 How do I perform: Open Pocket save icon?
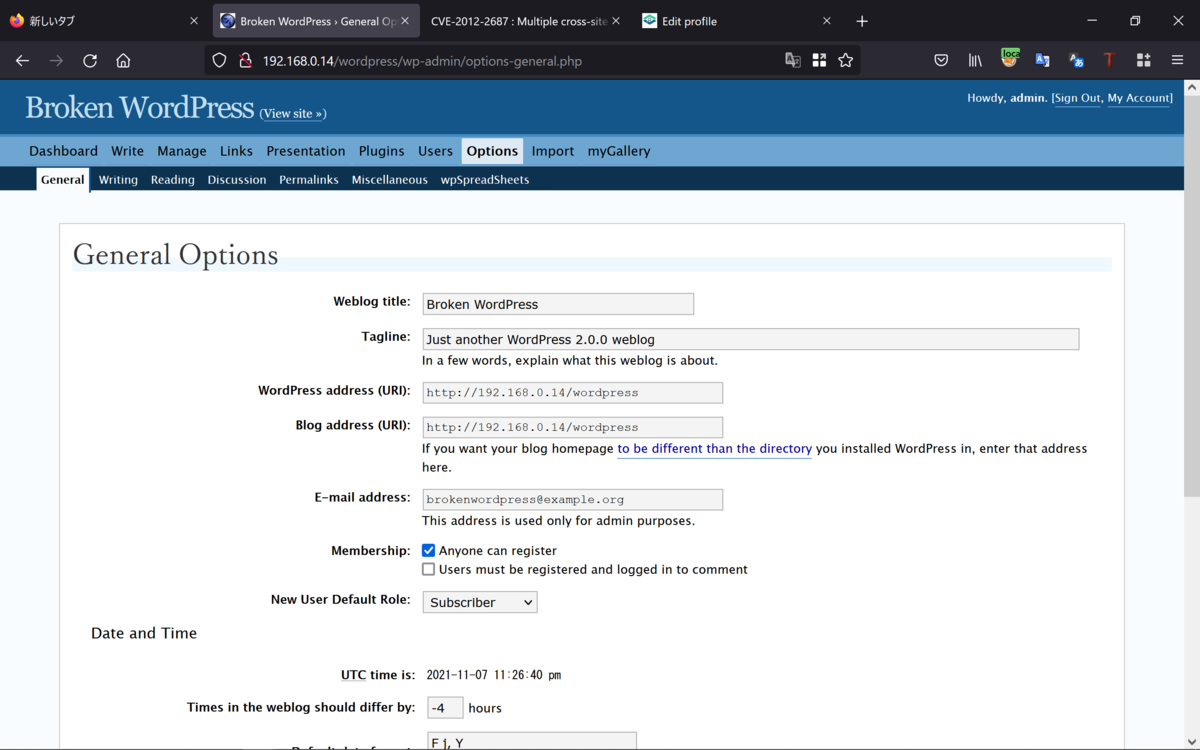point(941,61)
